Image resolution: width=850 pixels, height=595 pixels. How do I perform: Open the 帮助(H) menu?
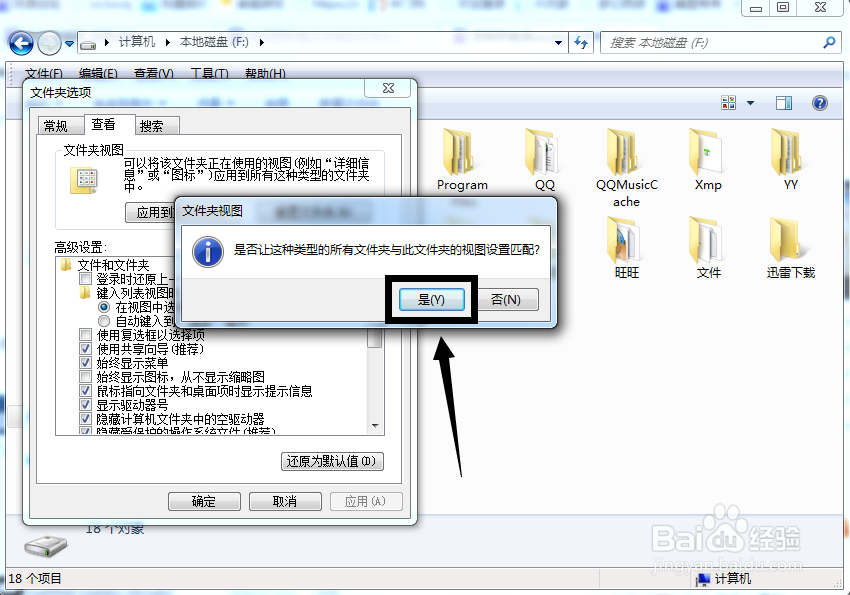click(265, 73)
